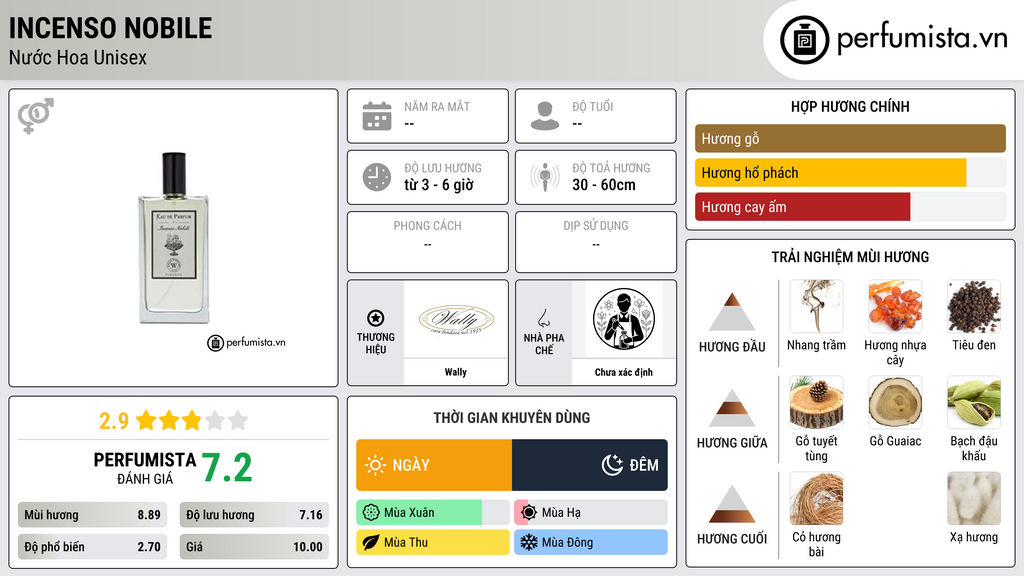Click the perfumista.vn logo bottle icon
The height and width of the screenshot is (576, 1024).
click(805, 40)
